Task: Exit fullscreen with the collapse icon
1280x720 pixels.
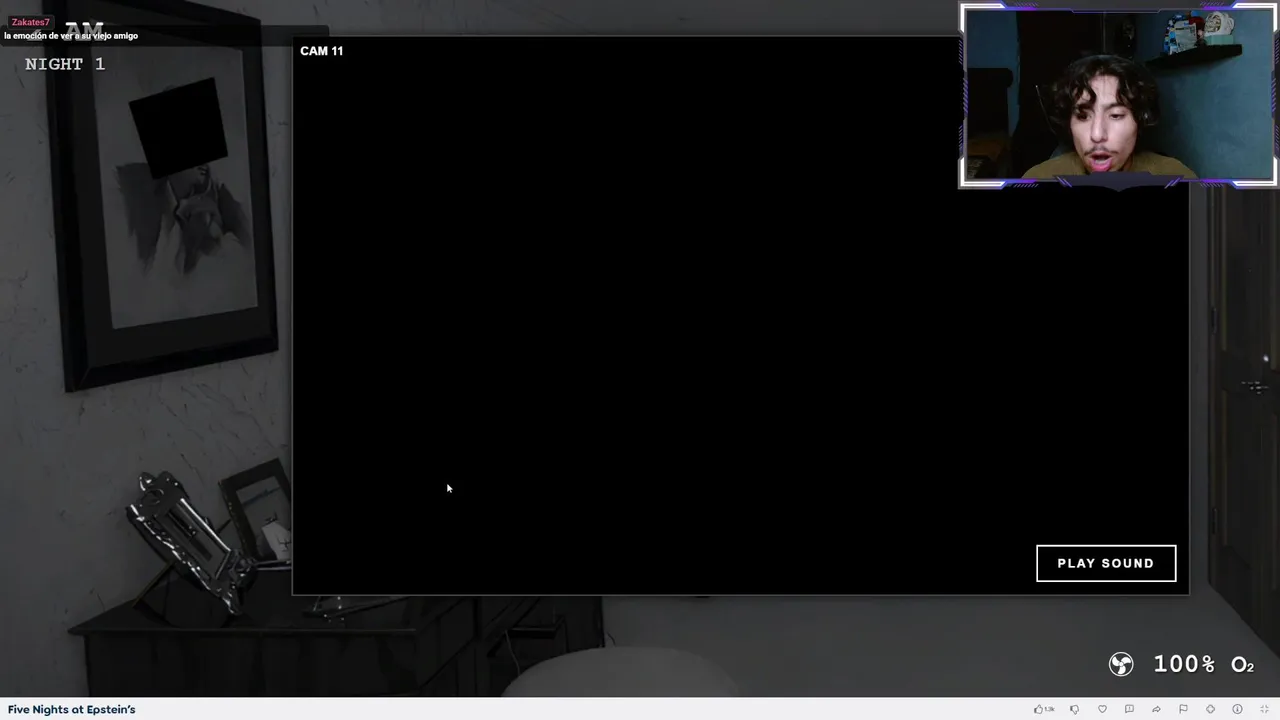Action: click(x=1264, y=709)
